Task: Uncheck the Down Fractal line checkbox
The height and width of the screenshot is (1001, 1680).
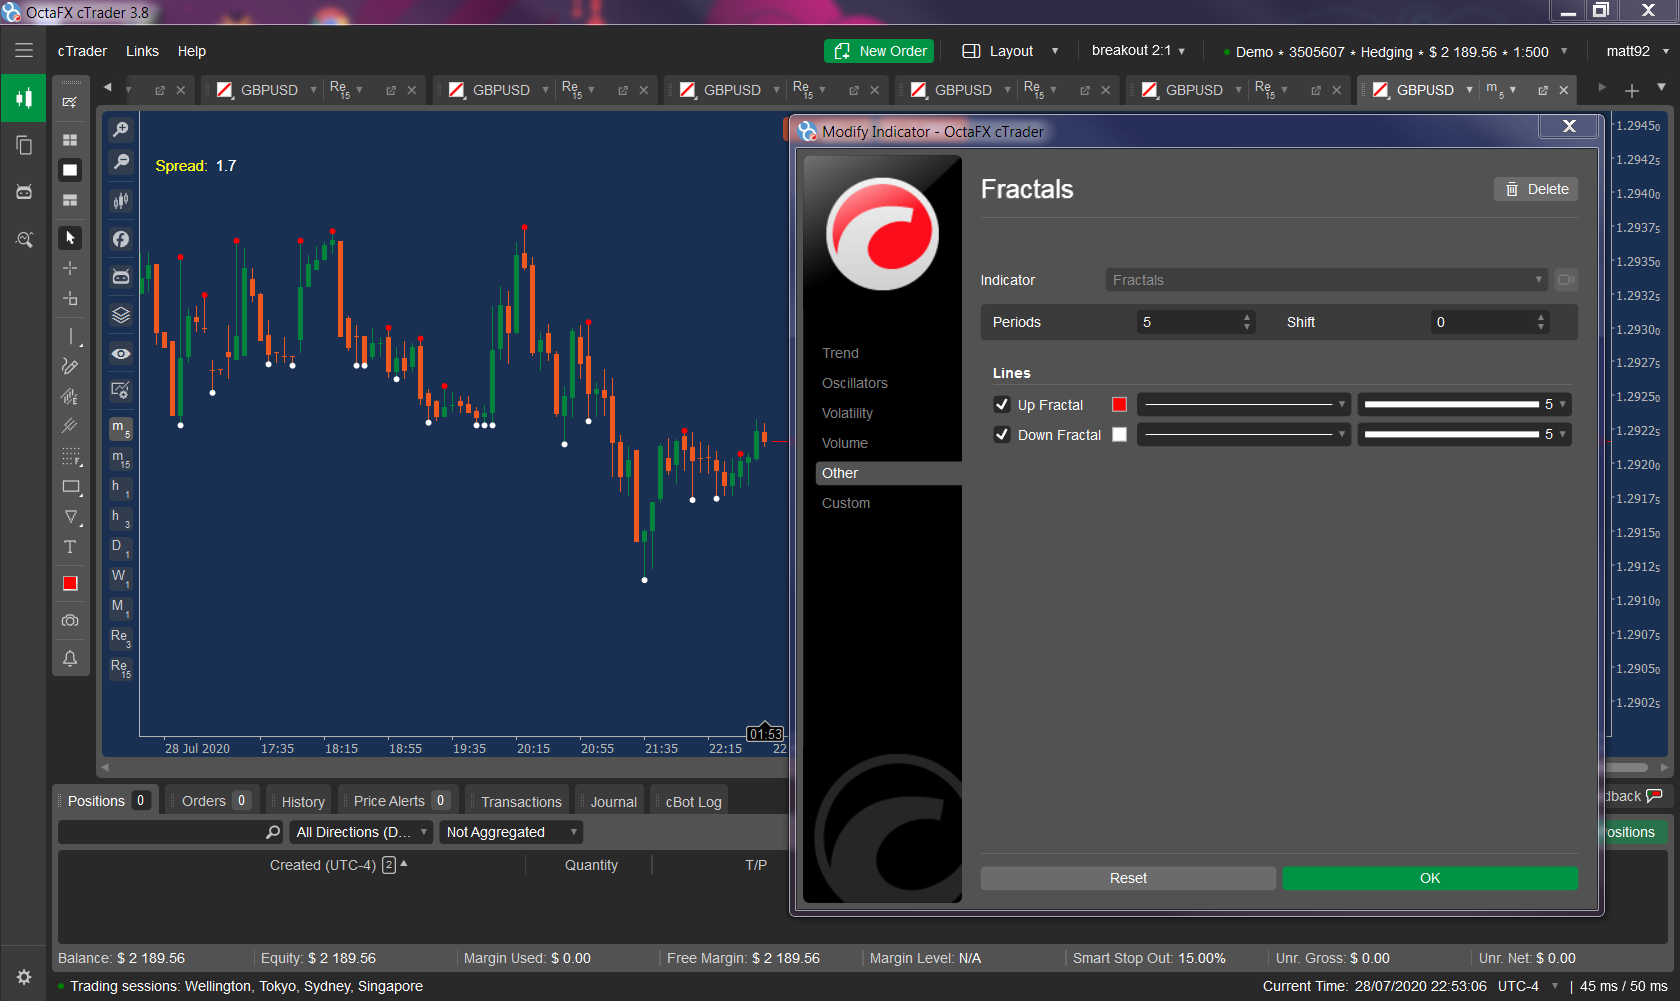Action: 1002,435
